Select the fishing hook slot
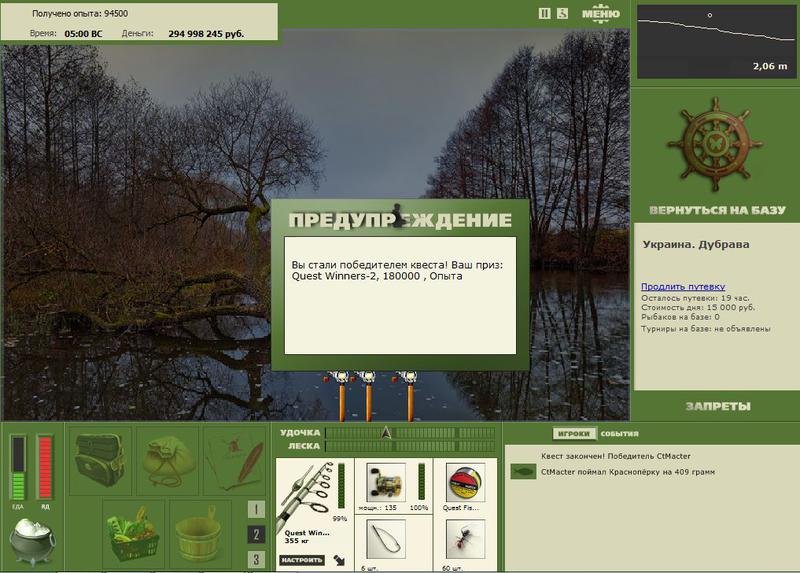Viewport: 800px width, 573px height. coord(386,539)
